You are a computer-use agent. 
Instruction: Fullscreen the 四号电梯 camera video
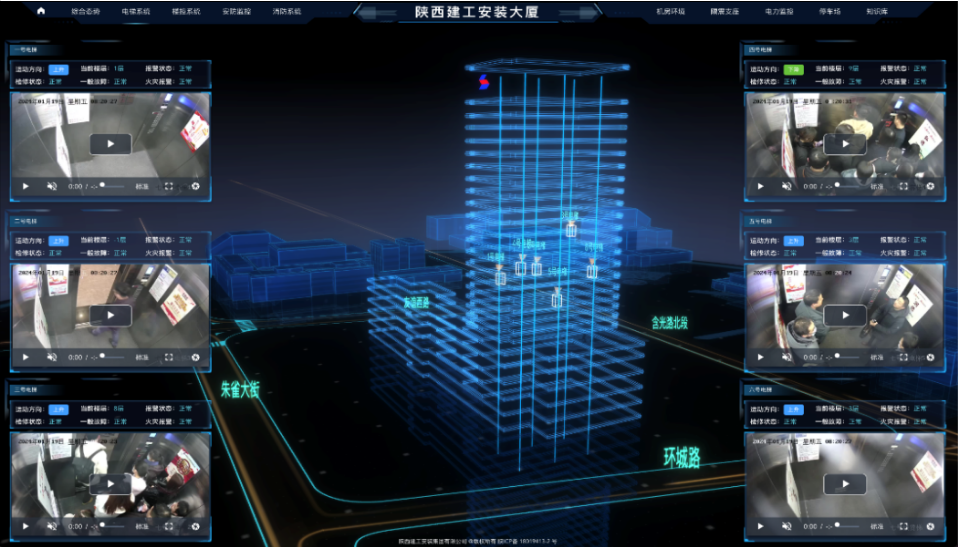pyautogui.click(x=904, y=186)
